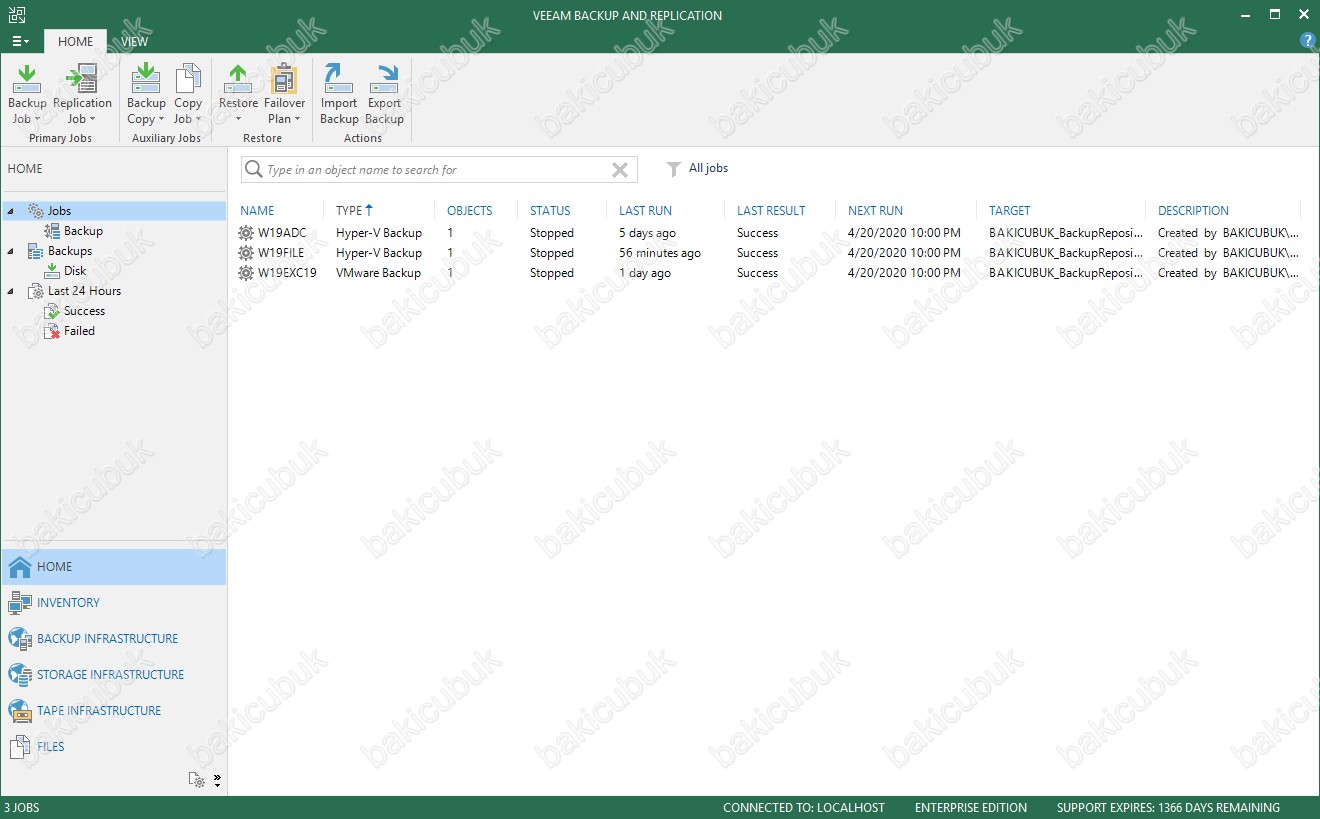Collapse the Jobs tree node
Image resolution: width=1320 pixels, height=819 pixels.
[x=11, y=211]
